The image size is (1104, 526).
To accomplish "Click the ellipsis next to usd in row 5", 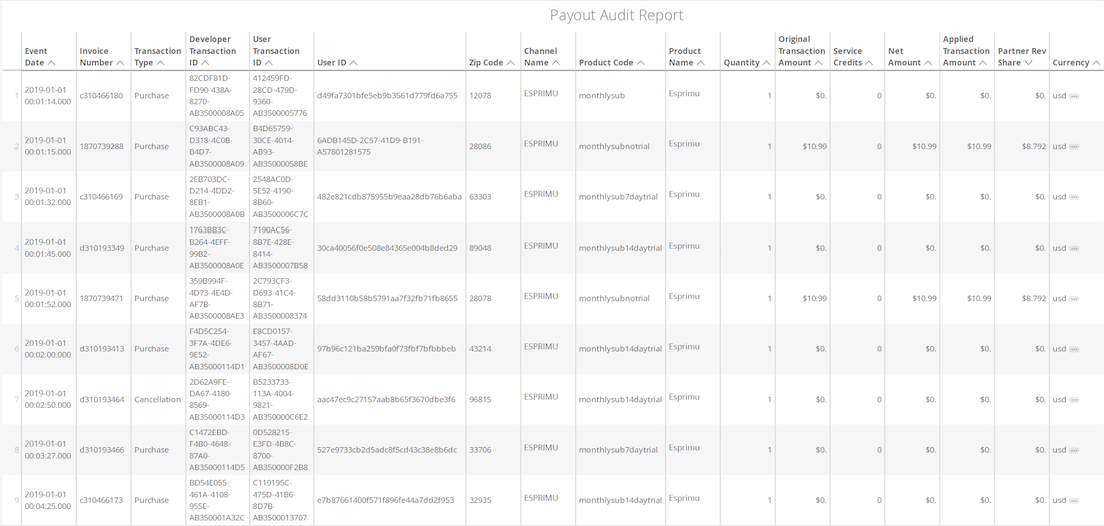I will (x=1074, y=299).
